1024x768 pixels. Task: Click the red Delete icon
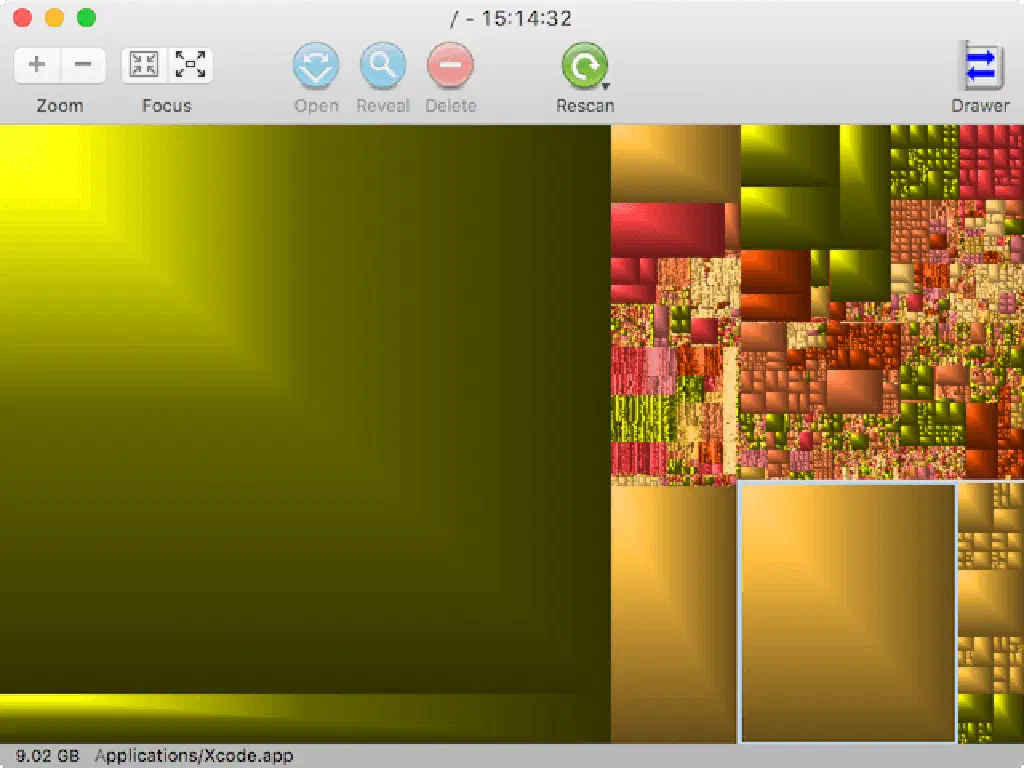(x=450, y=65)
